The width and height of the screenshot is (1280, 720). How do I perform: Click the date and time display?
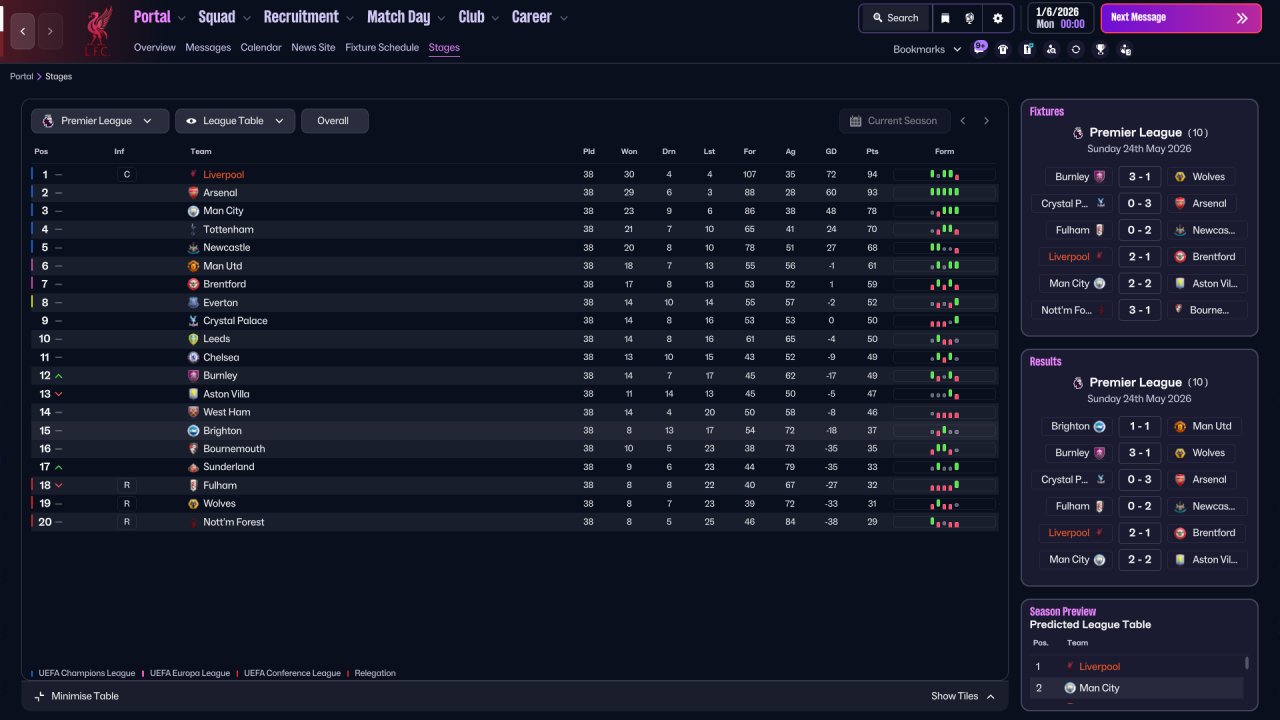[x=1061, y=18]
